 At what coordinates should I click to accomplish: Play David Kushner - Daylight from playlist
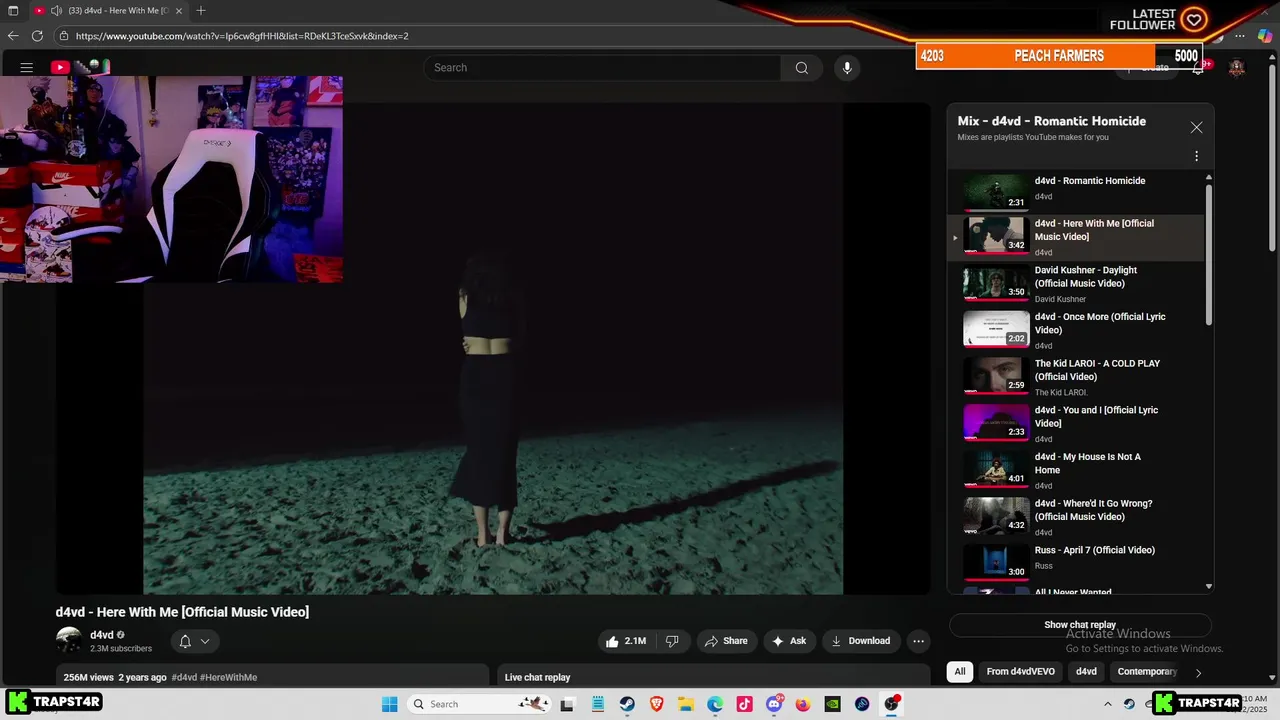point(1076,284)
